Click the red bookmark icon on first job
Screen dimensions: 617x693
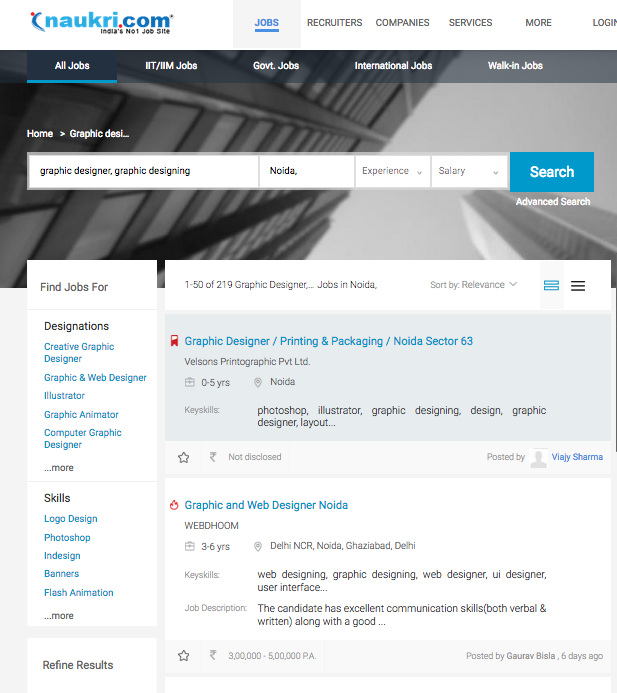click(175, 342)
